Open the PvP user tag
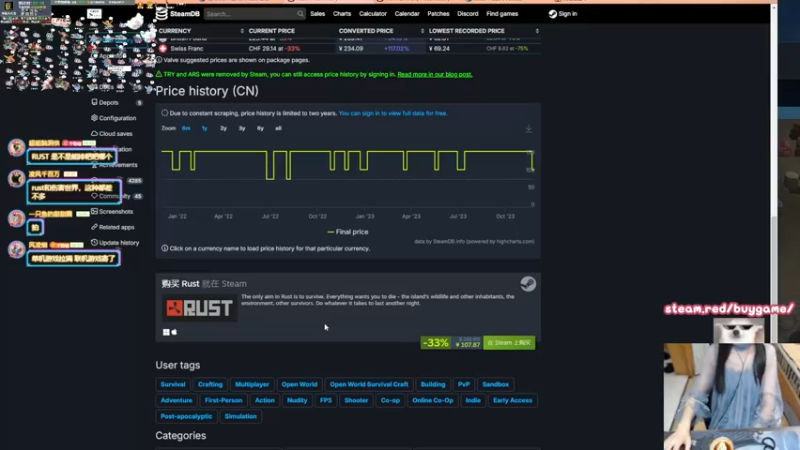 [x=464, y=384]
